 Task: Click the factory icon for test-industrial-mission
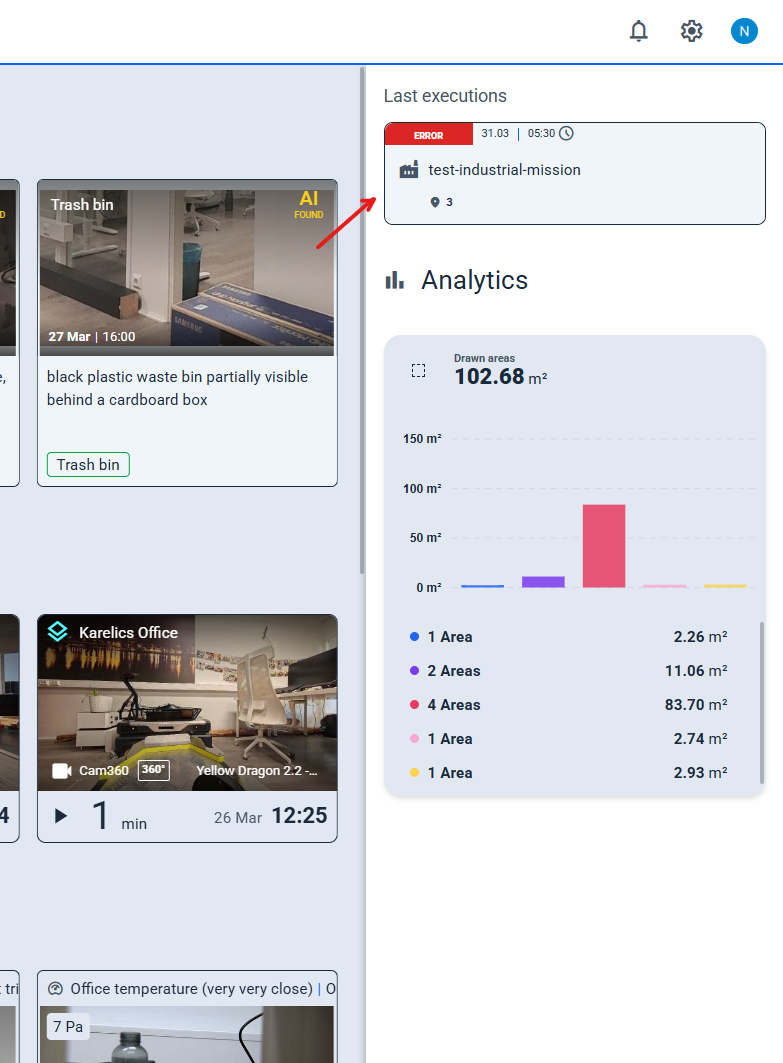pos(409,170)
